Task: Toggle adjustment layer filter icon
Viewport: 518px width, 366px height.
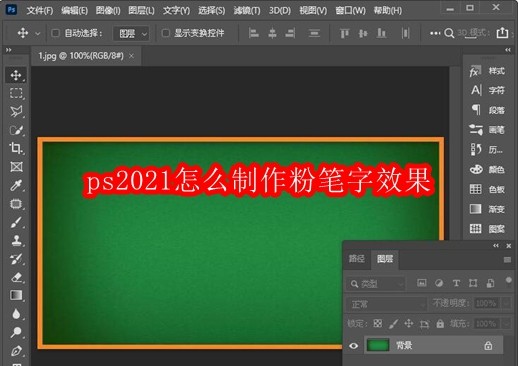Action: (x=439, y=283)
